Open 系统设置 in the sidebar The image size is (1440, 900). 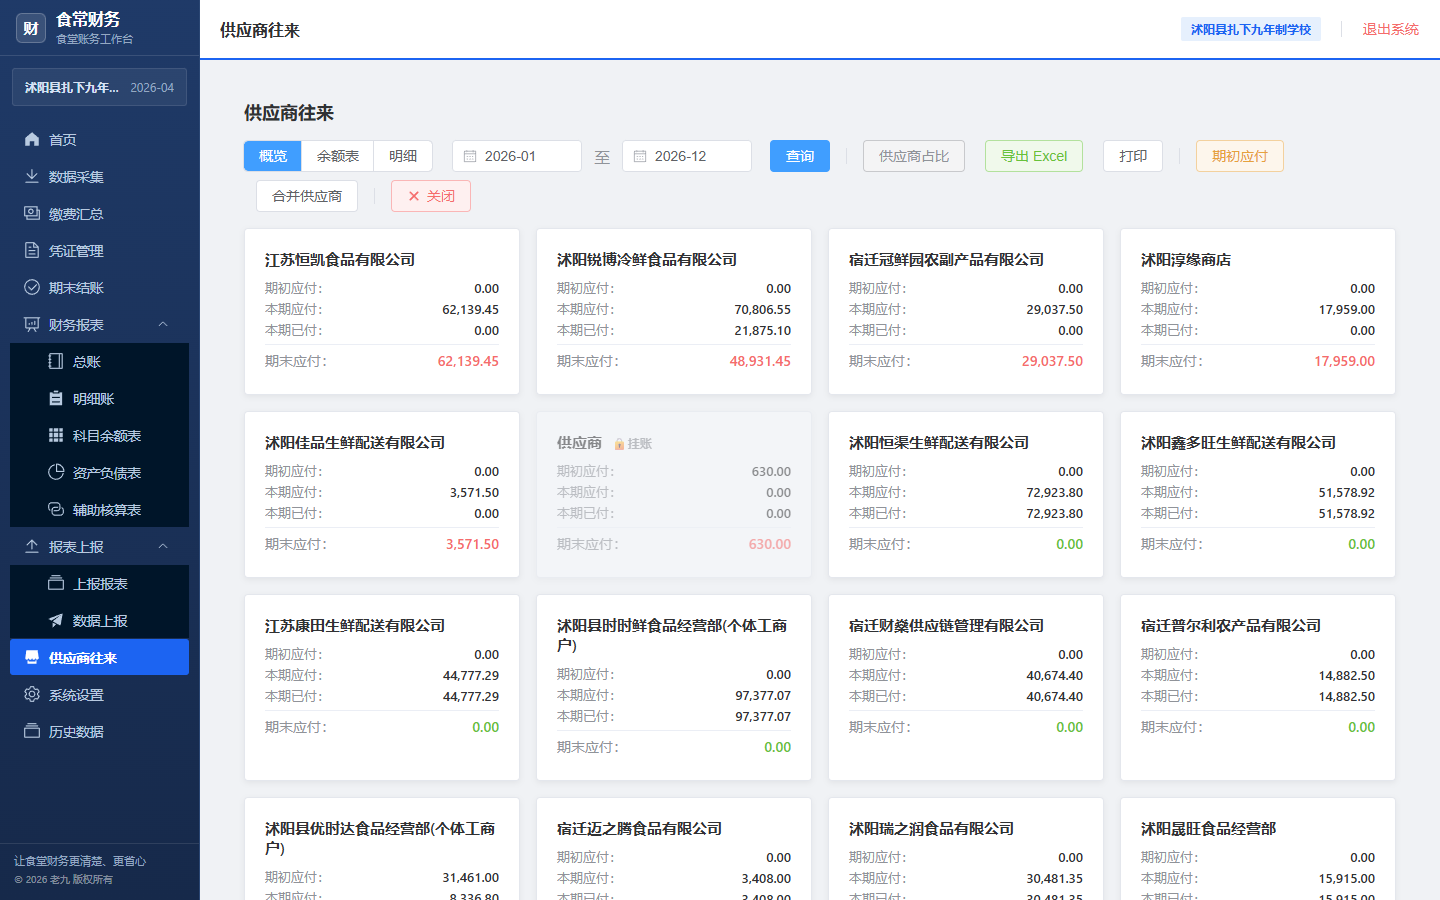99,695
